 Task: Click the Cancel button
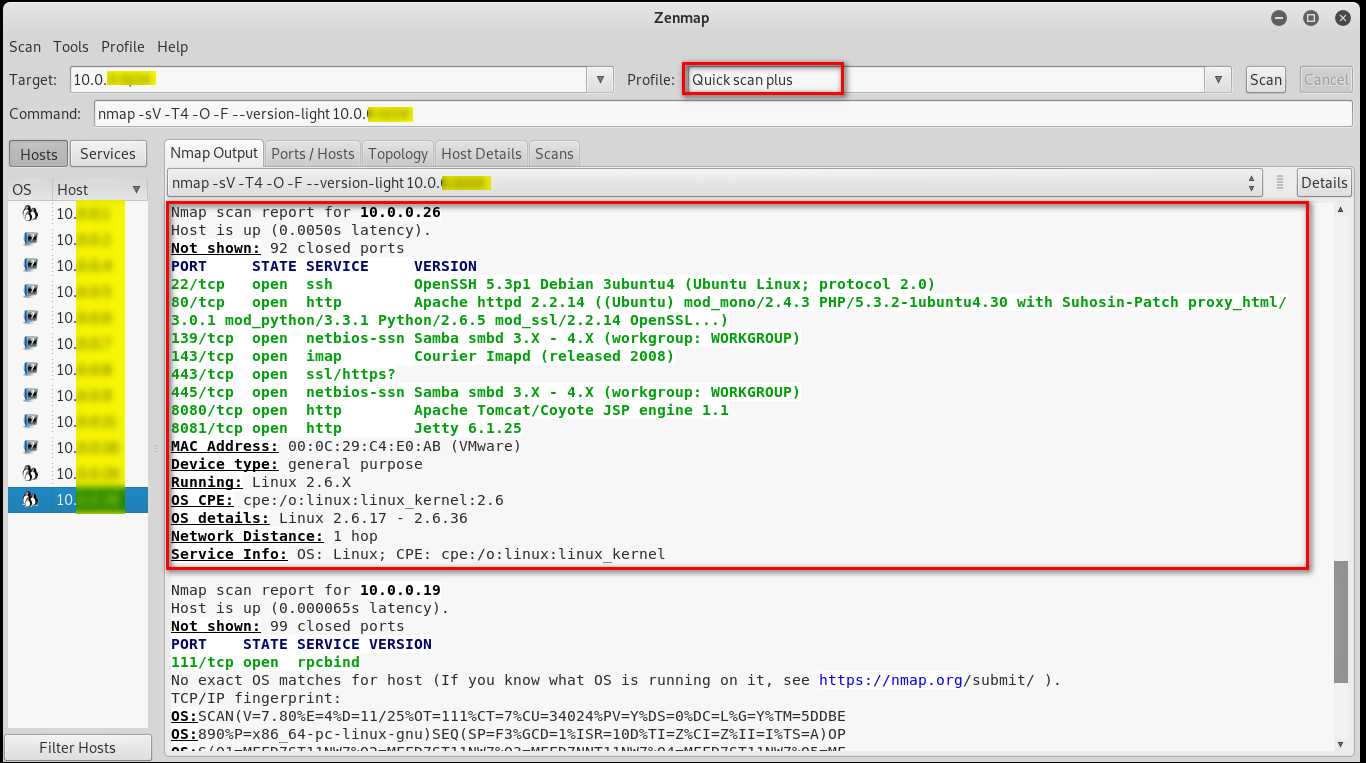pos(1326,80)
